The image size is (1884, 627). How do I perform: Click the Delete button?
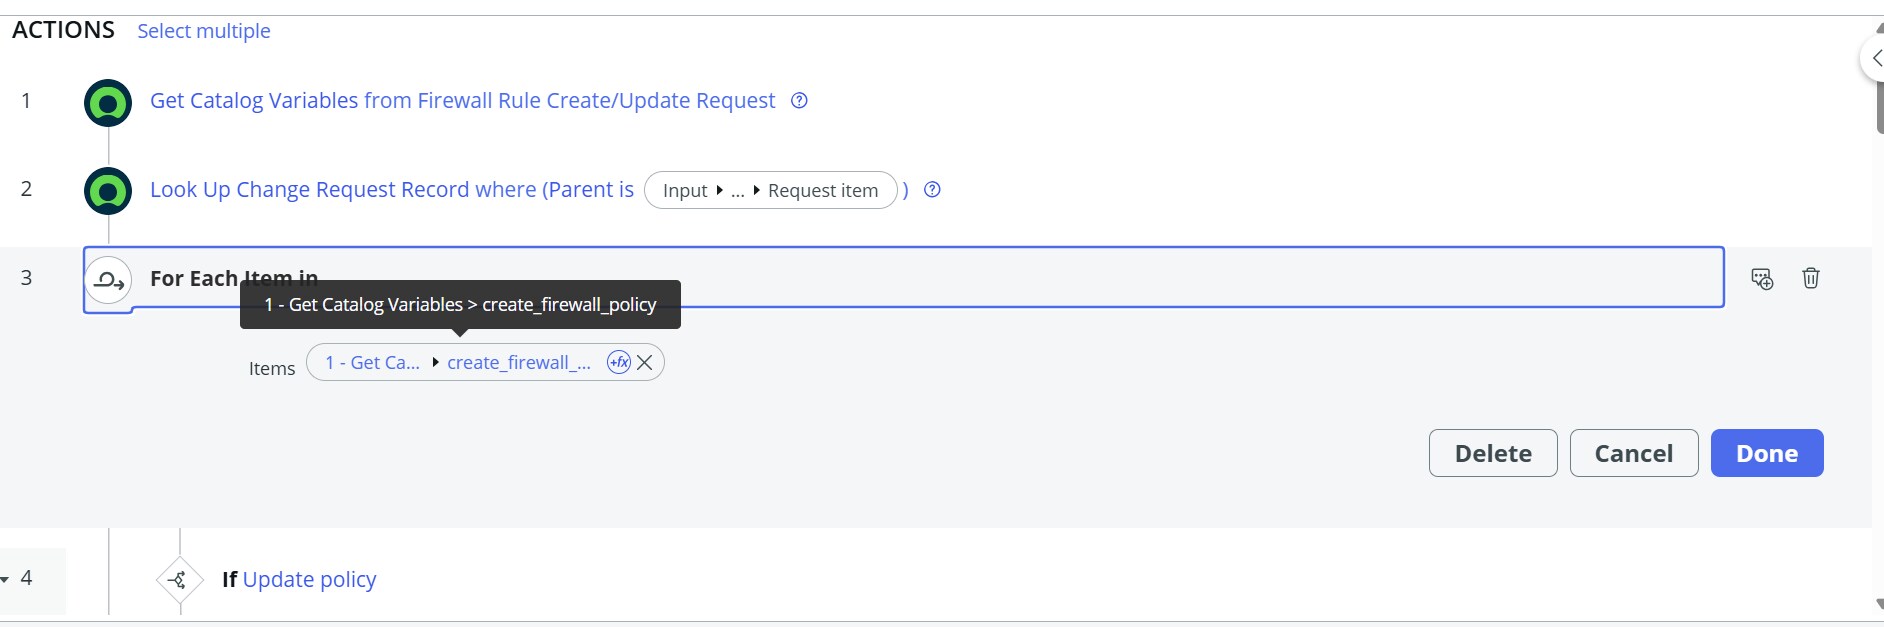(x=1493, y=453)
